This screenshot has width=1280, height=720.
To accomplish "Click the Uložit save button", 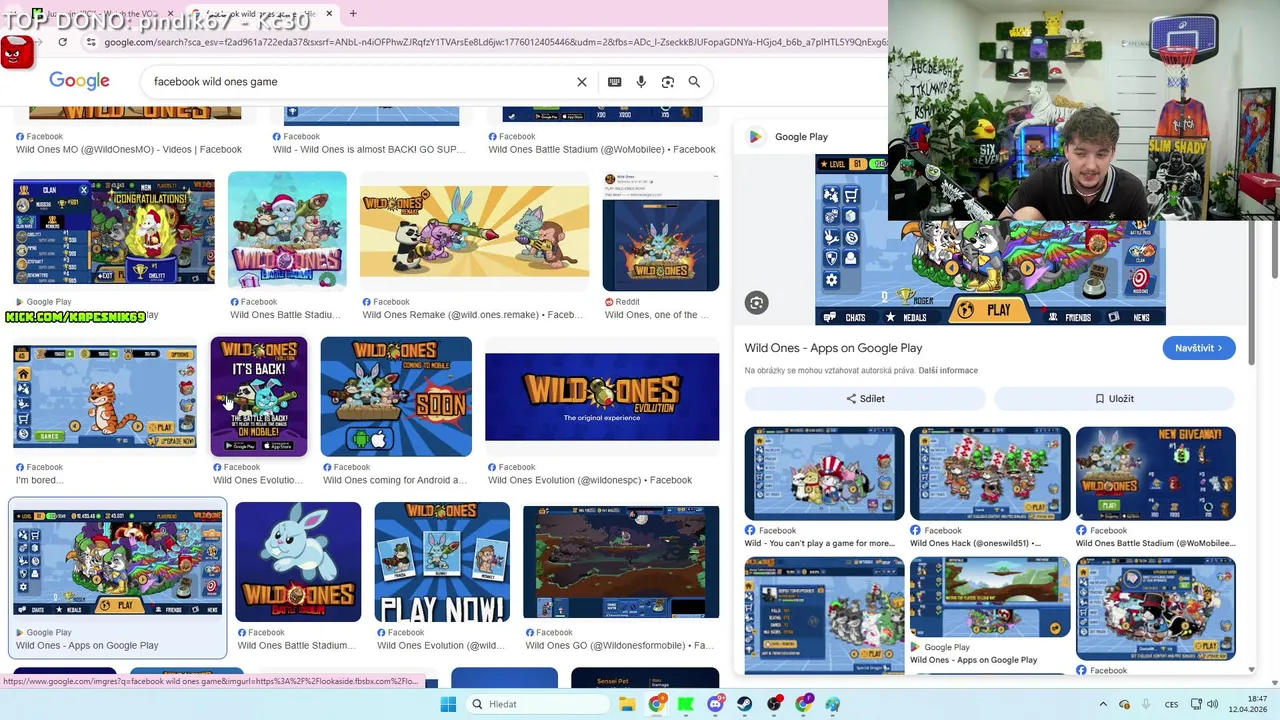I will click(1114, 398).
